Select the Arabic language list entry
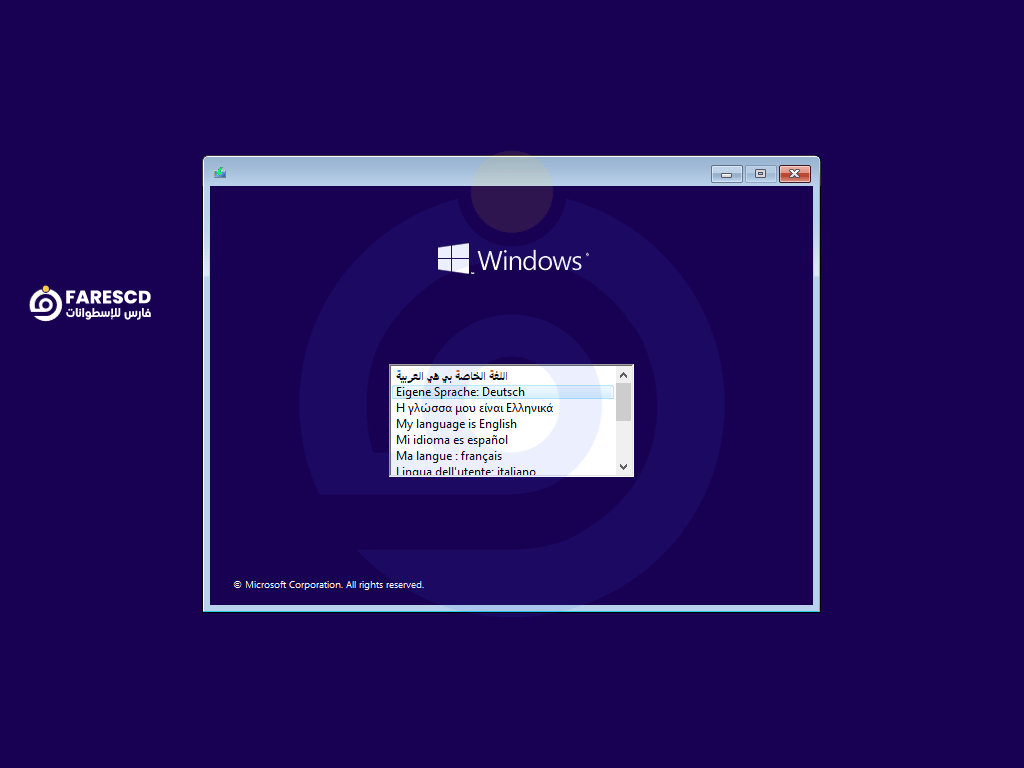 pos(503,376)
